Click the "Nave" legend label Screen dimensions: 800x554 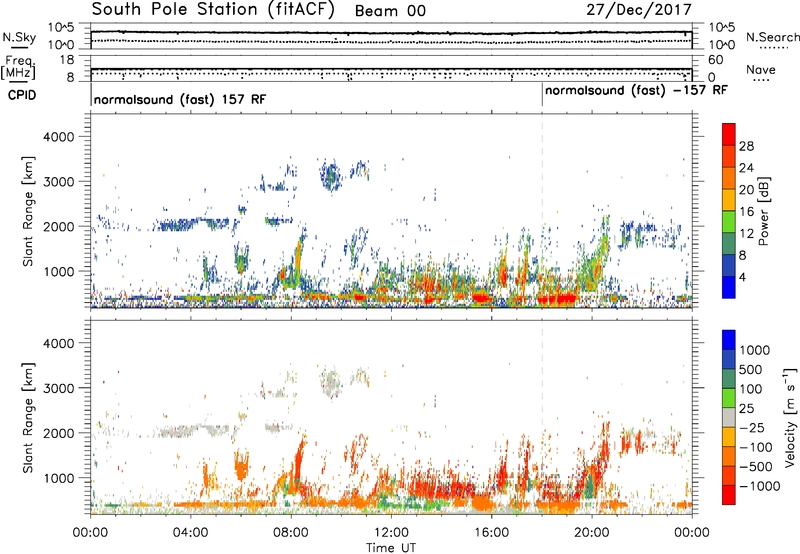(761, 69)
